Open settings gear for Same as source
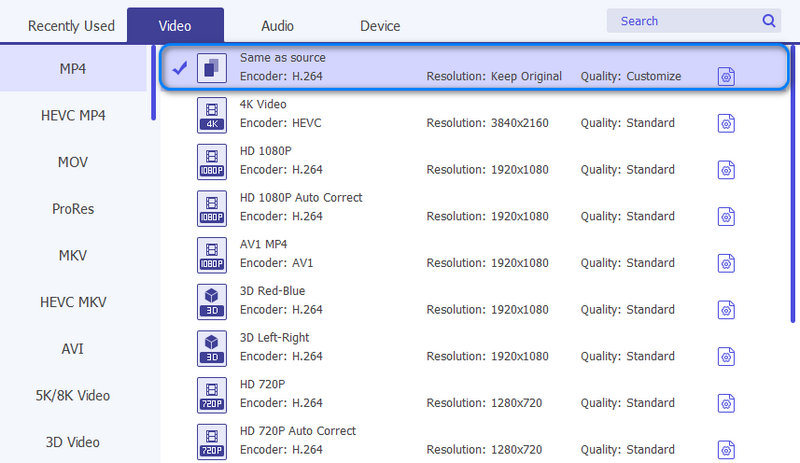Screen dimensions: 800x463 pyautogui.click(x=726, y=76)
